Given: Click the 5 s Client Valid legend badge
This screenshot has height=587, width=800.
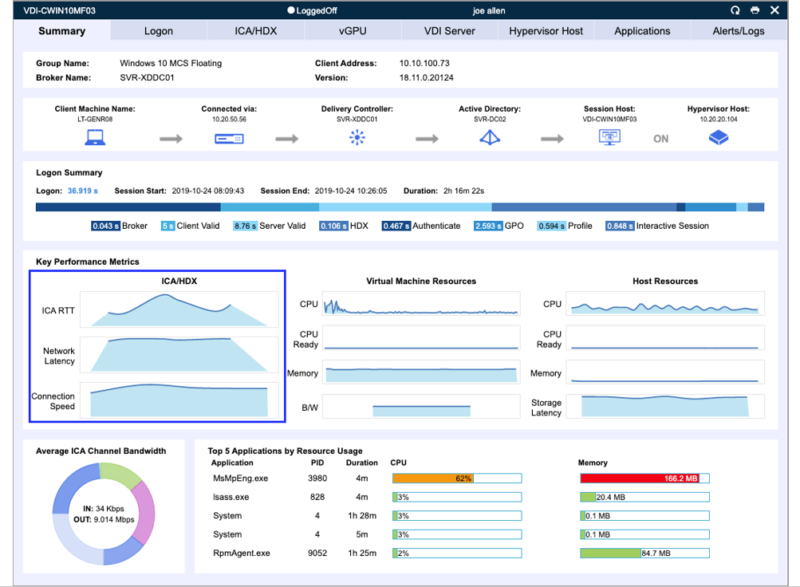Looking at the screenshot, I should click(168, 226).
